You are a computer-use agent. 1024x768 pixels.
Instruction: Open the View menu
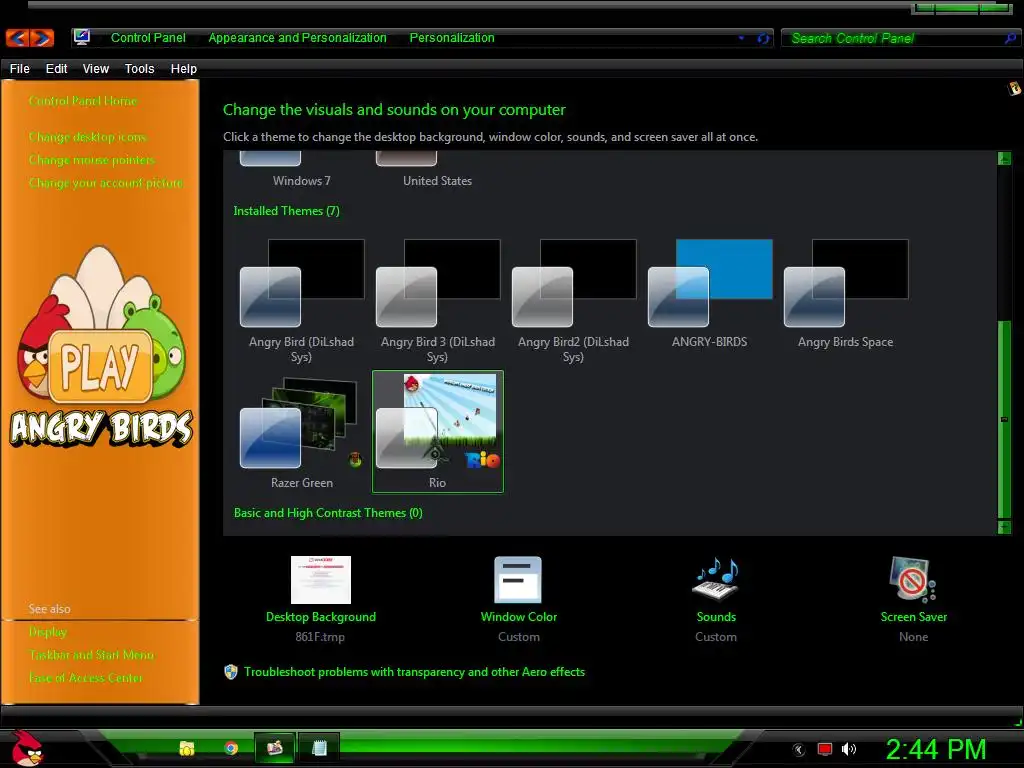(x=95, y=69)
